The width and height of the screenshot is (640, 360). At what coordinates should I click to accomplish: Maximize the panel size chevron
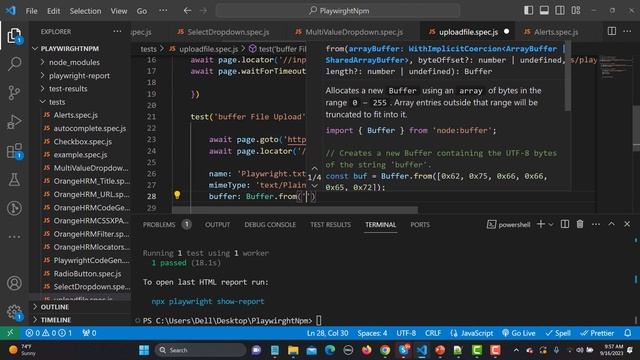point(611,224)
